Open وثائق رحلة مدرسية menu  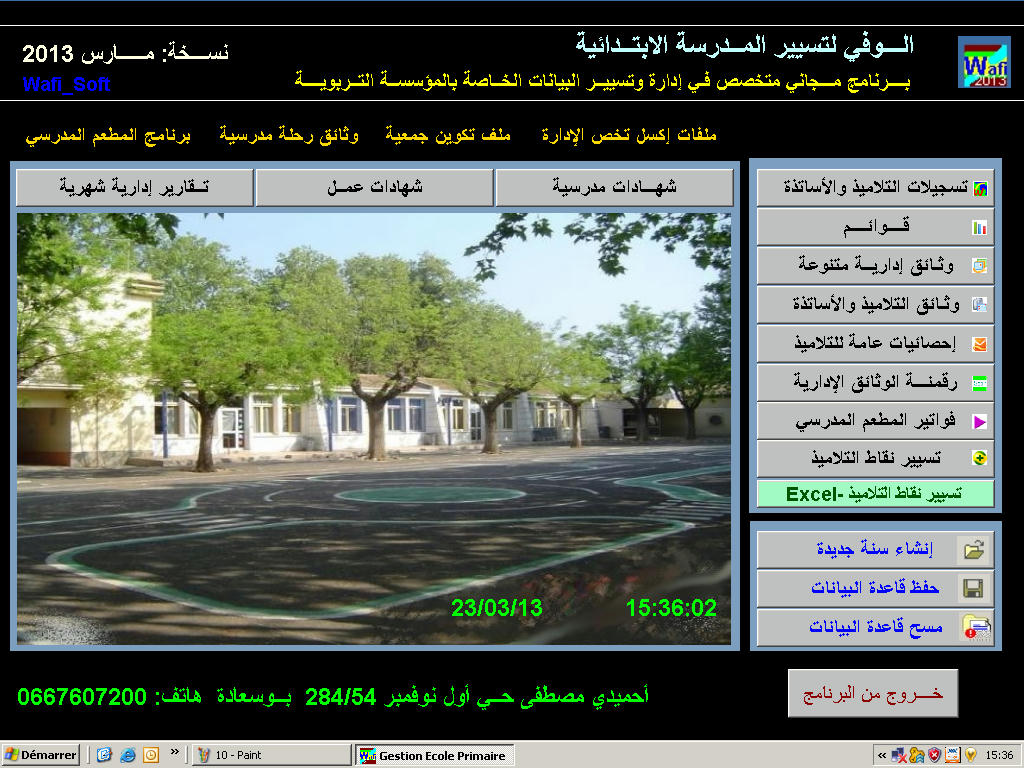tap(289, 135)
